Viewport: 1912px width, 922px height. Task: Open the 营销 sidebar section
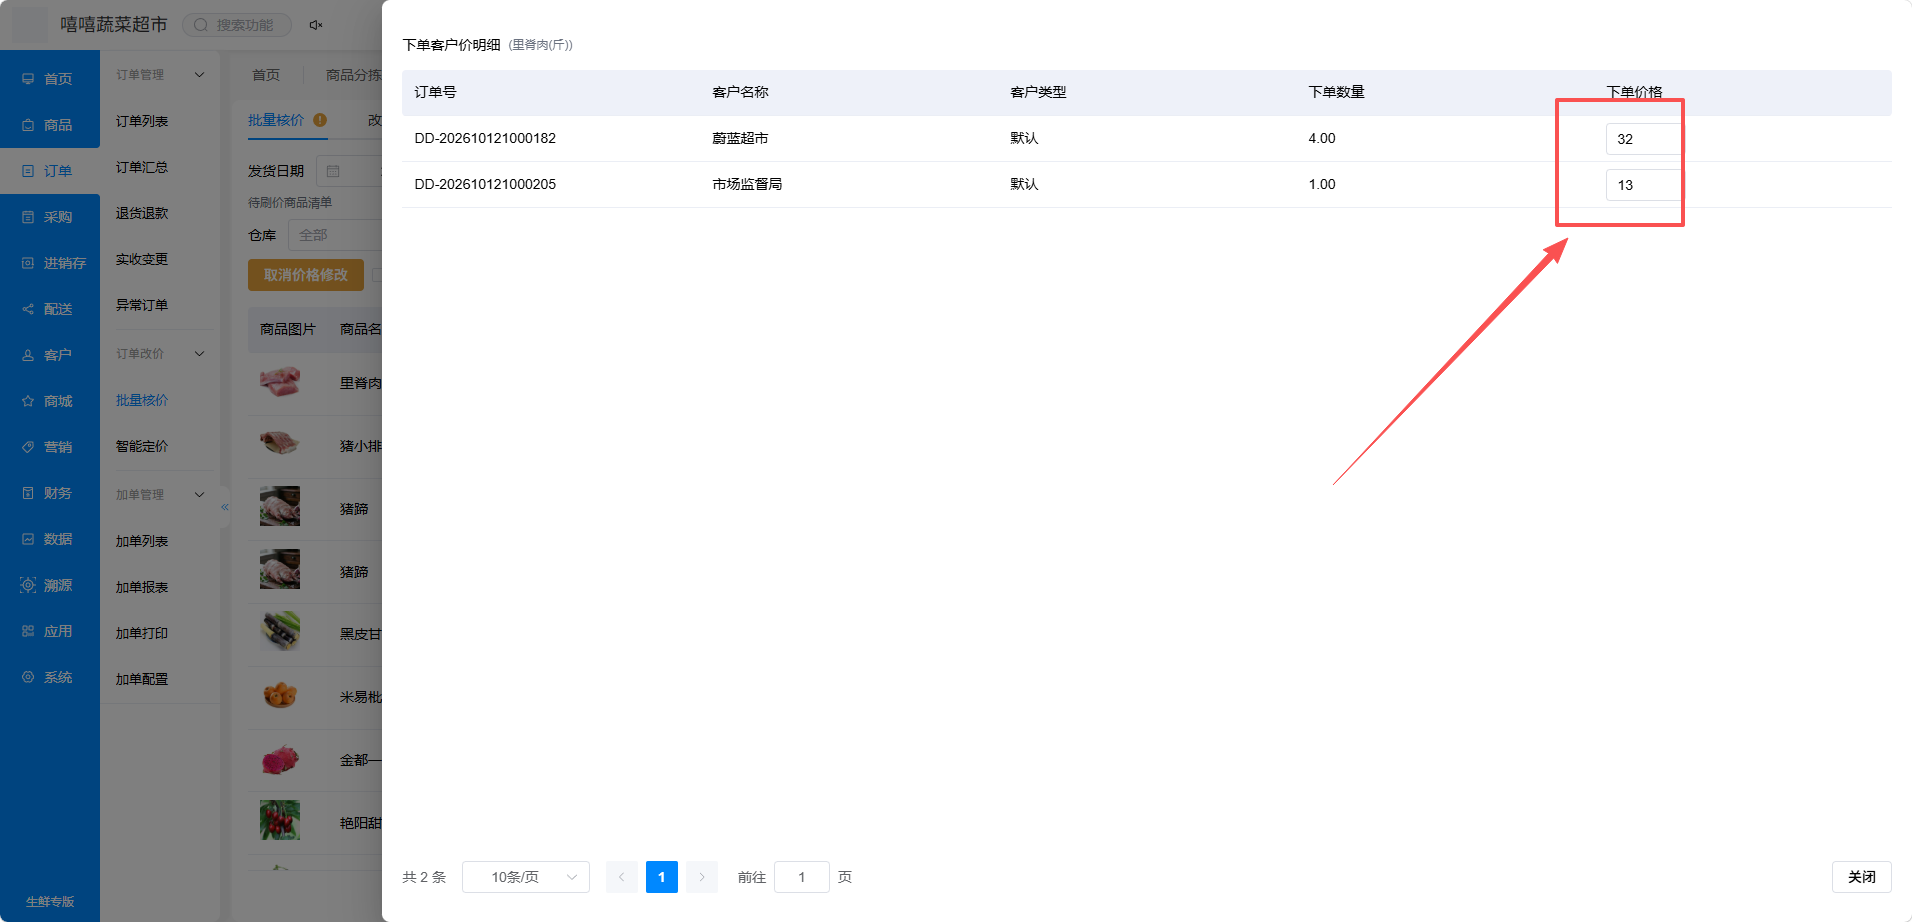49,447
